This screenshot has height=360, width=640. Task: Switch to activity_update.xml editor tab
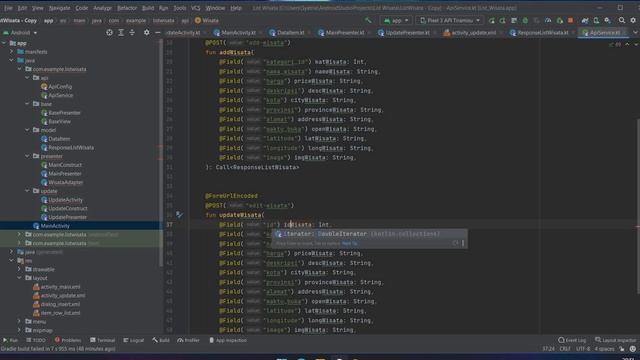coord(470,33)
